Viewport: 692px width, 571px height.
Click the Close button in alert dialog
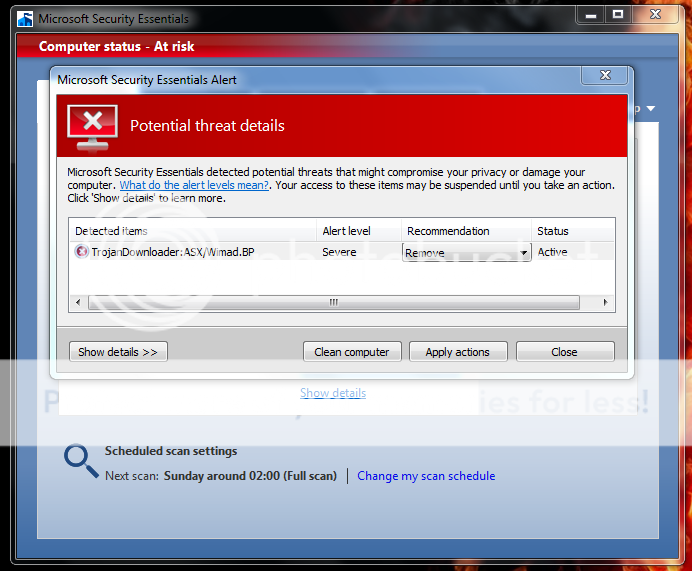pos(565,352)
